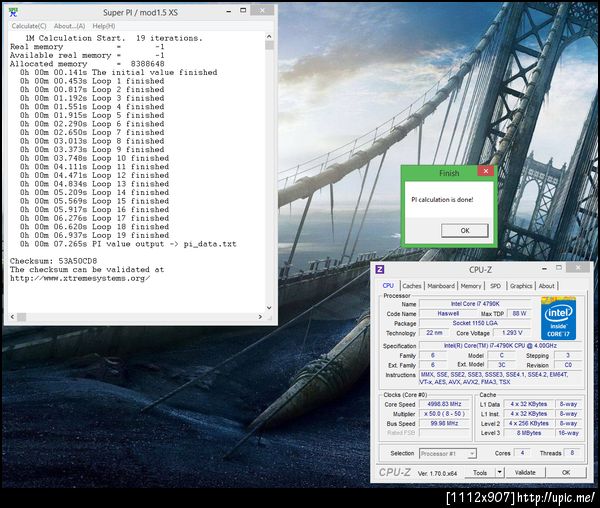Click the Package value 'Socket 1150 LGA'
Image resolution: width=600 pixels, height=508 pixels.
click(475, 323)
